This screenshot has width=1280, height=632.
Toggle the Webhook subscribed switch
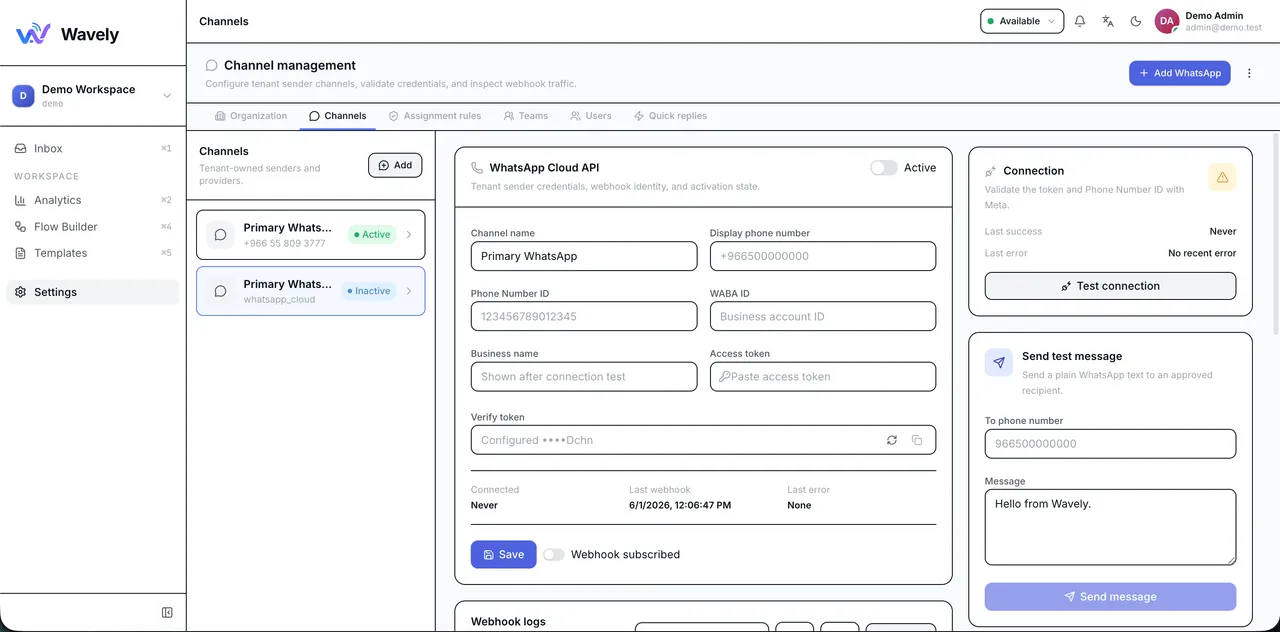tap(554, 554)
